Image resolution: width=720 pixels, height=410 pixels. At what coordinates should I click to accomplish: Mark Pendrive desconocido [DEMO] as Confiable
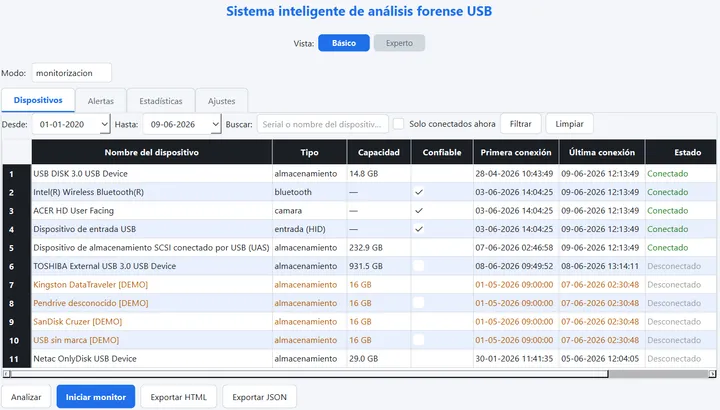[418, 303]
